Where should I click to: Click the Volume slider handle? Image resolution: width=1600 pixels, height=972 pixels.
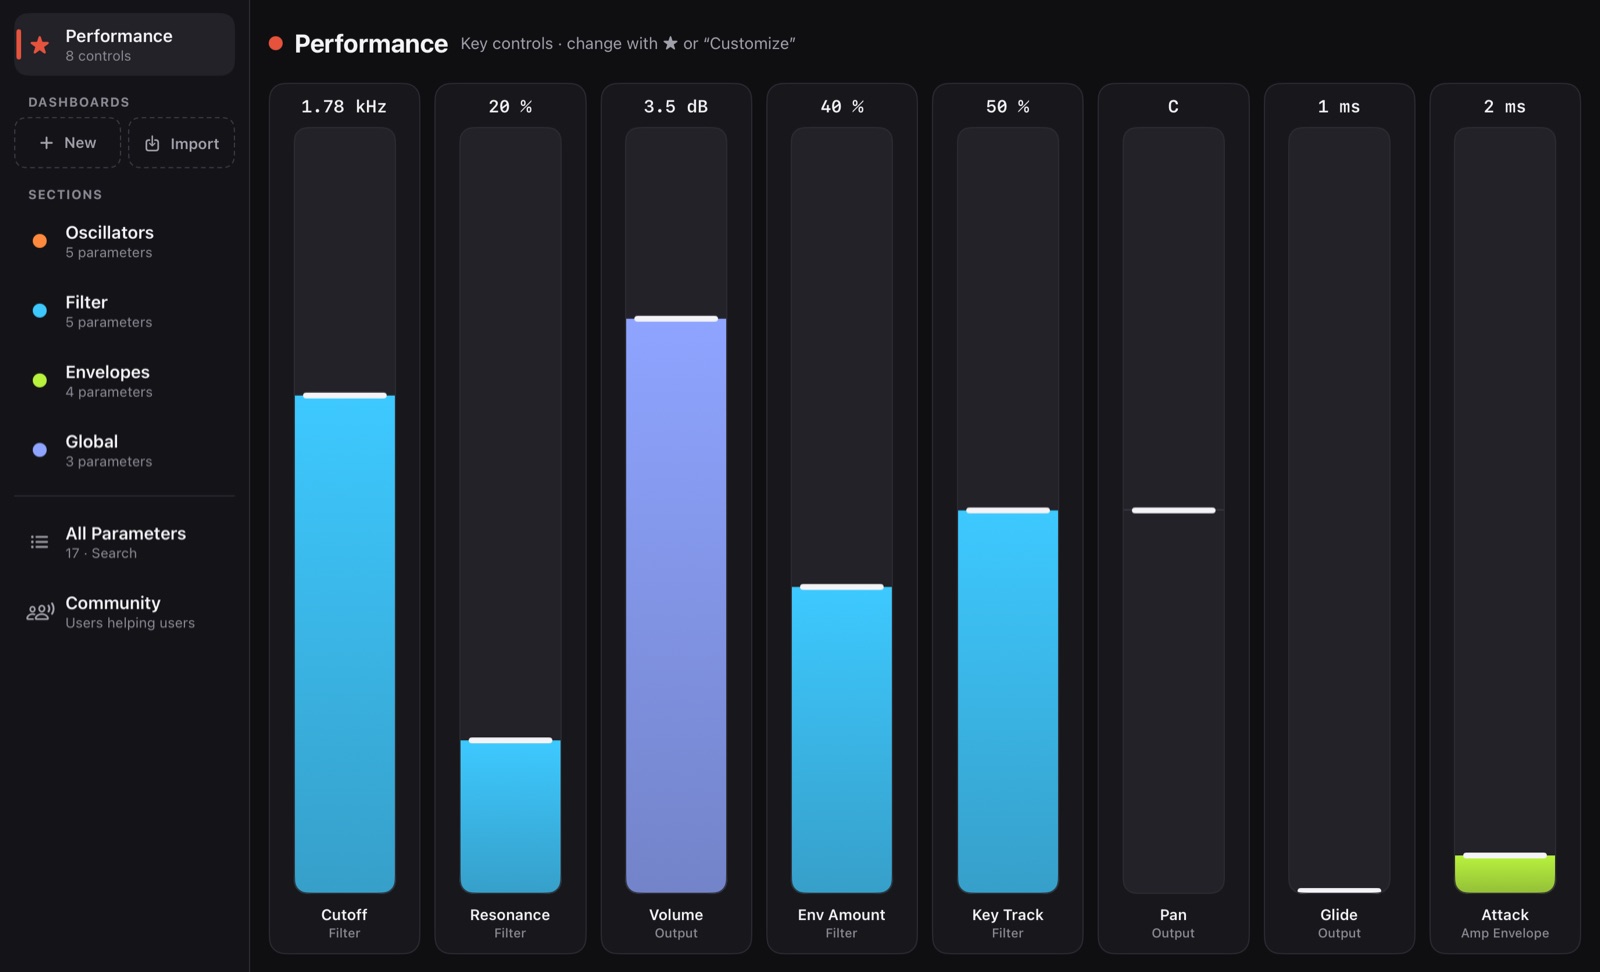(676, 319)
